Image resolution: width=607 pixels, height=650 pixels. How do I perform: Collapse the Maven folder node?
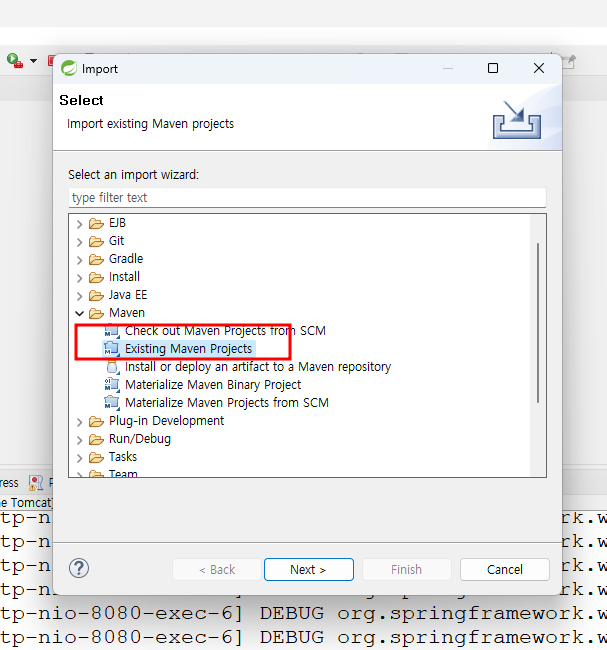(x=80, y=313)
